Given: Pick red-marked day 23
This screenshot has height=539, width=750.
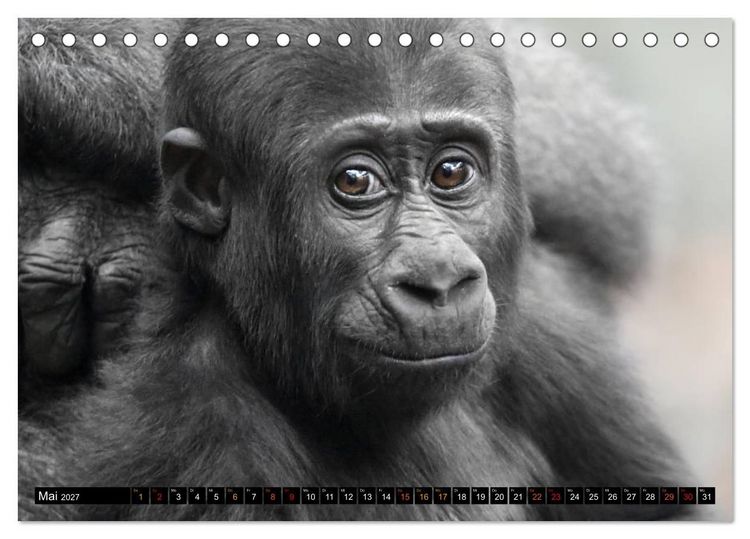Looking at the screenshot, I should click(555, 496).
